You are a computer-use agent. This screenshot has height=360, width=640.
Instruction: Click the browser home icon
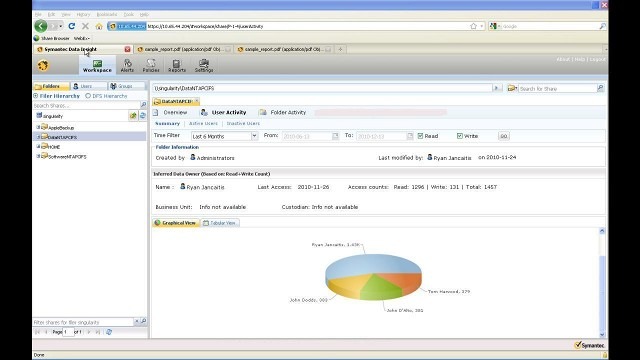[x=99, y=26]
